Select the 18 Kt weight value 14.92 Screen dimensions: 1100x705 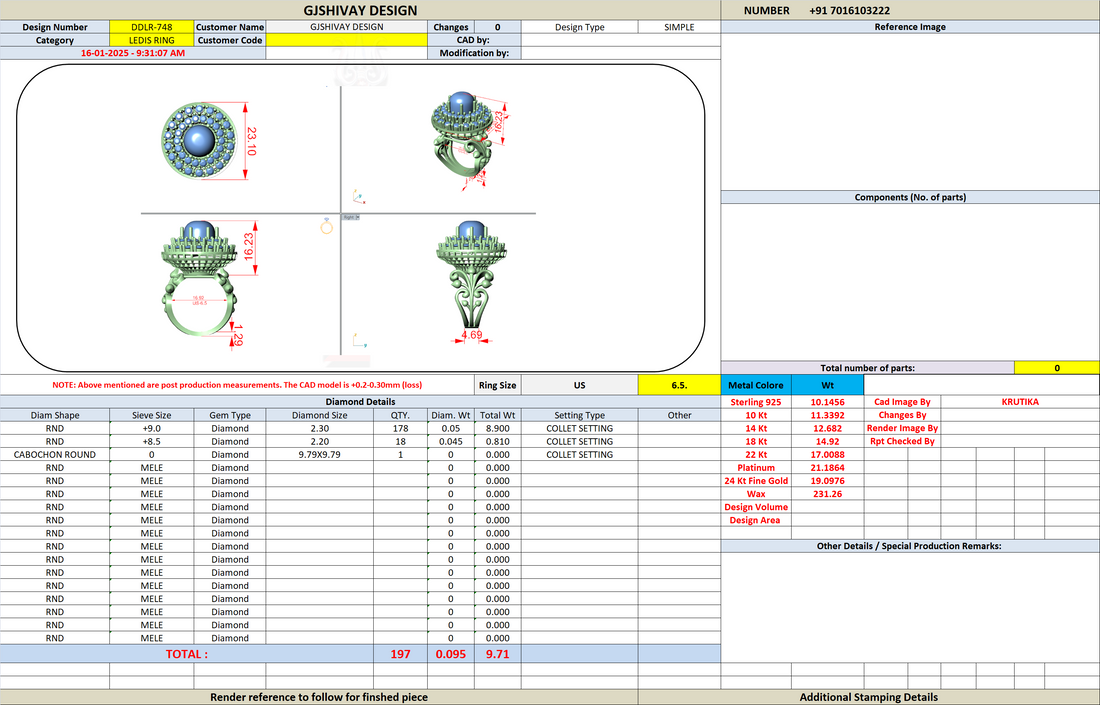tap(828, 441)
